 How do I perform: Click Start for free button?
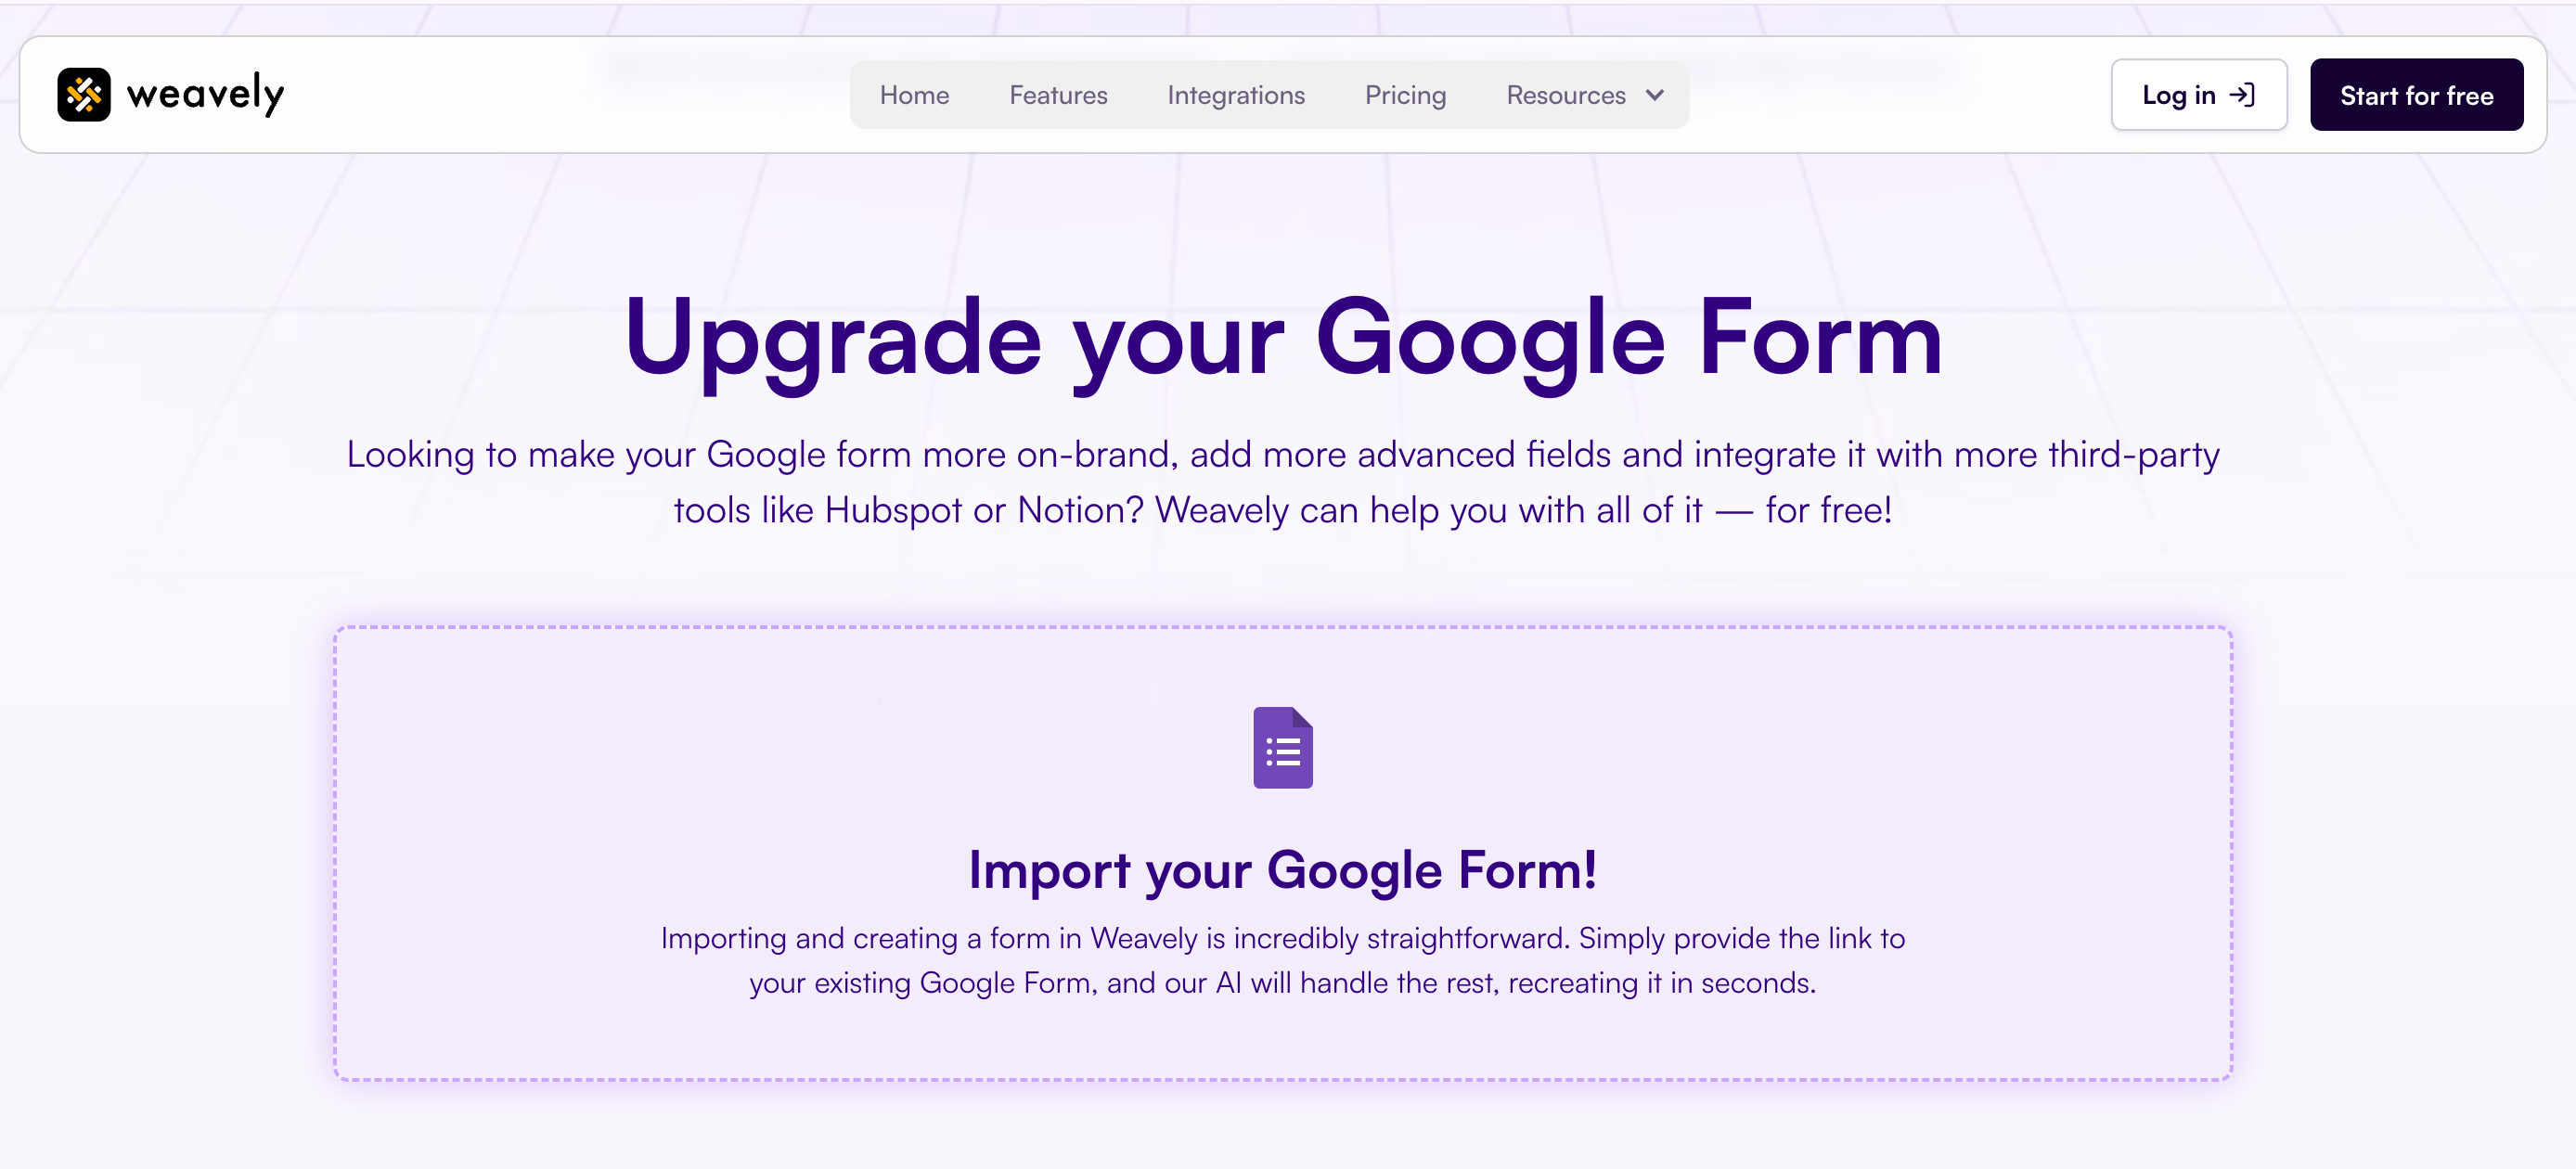pos(2416,95)
